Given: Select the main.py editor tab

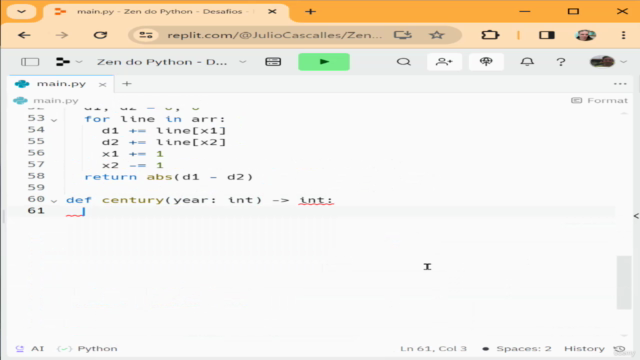Looking at the screenshot, I should [61, 84].
